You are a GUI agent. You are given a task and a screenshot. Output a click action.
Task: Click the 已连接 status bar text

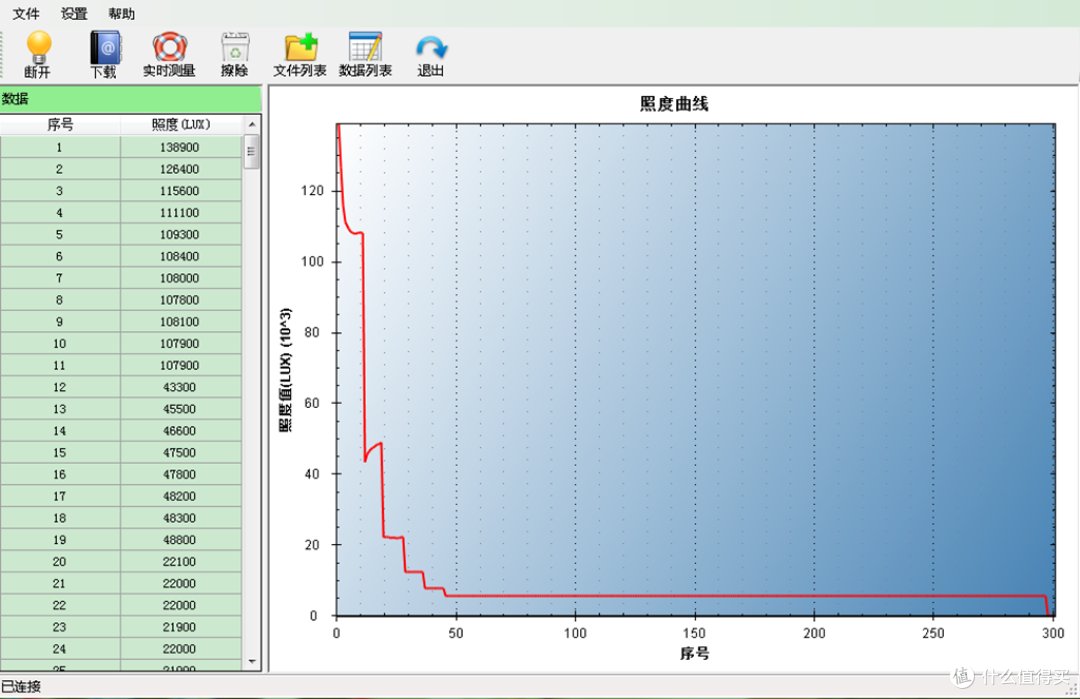pos(21,687)
